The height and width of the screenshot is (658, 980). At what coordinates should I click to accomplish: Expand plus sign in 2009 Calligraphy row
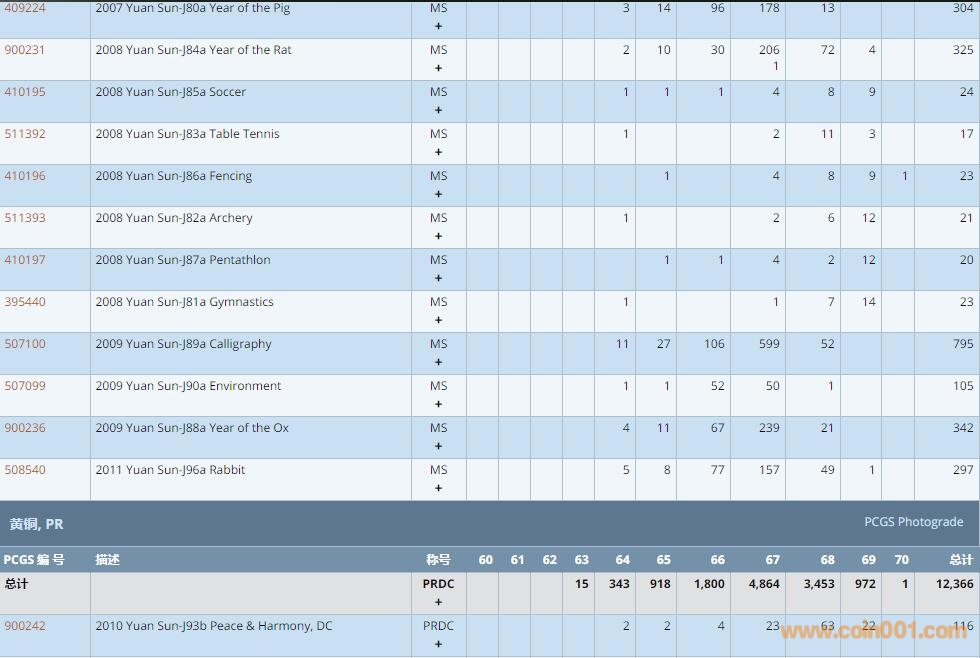coord(438,363)
